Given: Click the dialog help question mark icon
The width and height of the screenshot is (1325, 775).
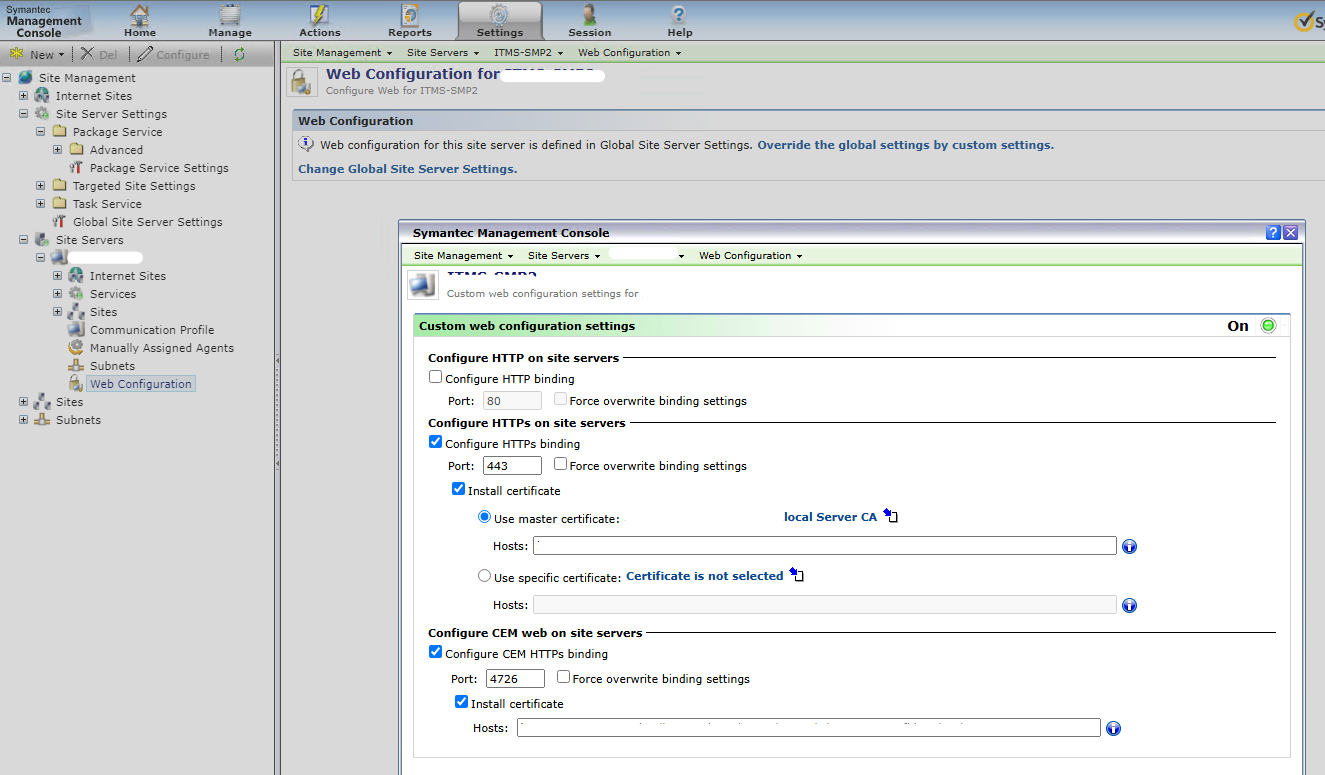Looking at the screenshot, I should (x=1273, y=233).
